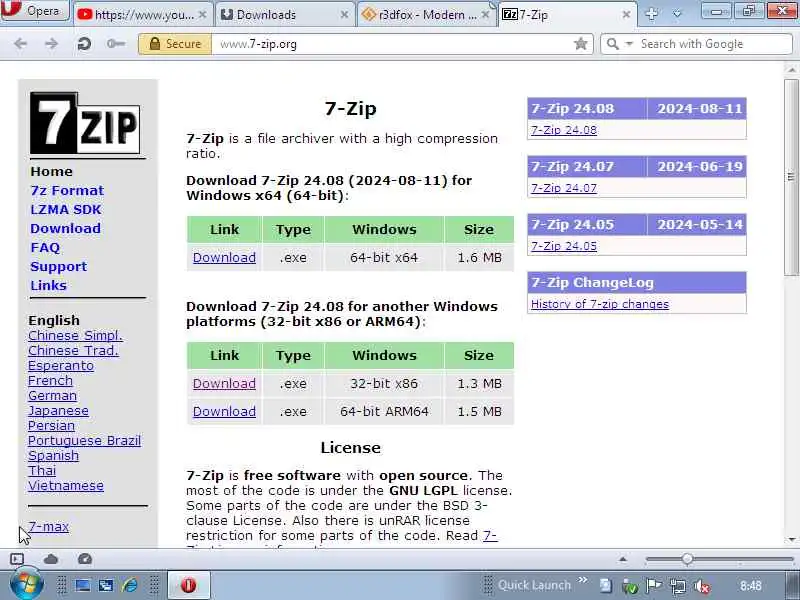
Task: Expand the status bar up arrow
Action: tap(623, 559)
